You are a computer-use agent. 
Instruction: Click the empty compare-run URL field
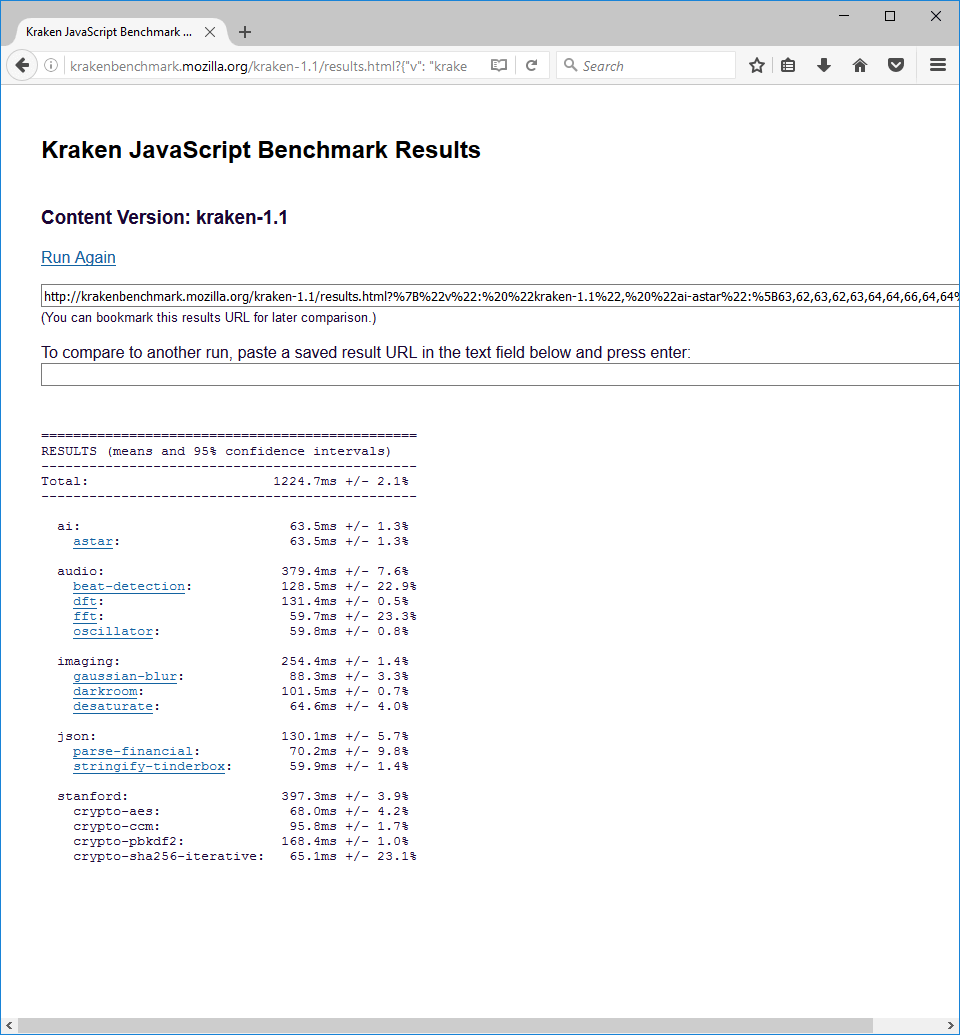[x=500, y=374]
